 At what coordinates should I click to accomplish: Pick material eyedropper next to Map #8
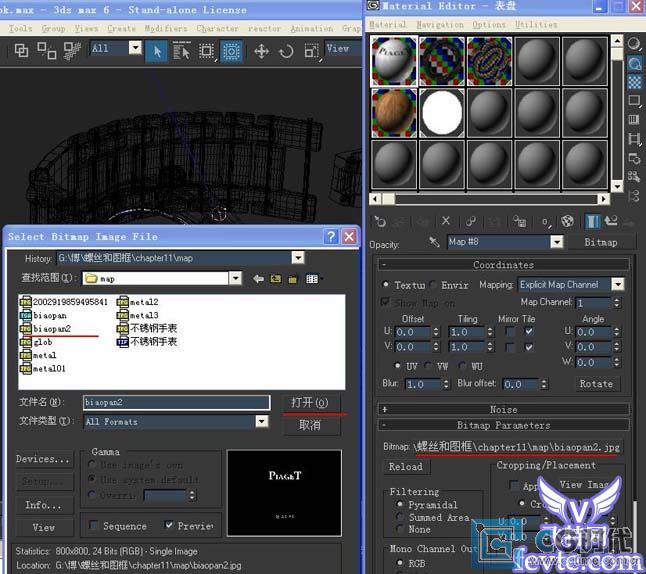click(433, 241)
